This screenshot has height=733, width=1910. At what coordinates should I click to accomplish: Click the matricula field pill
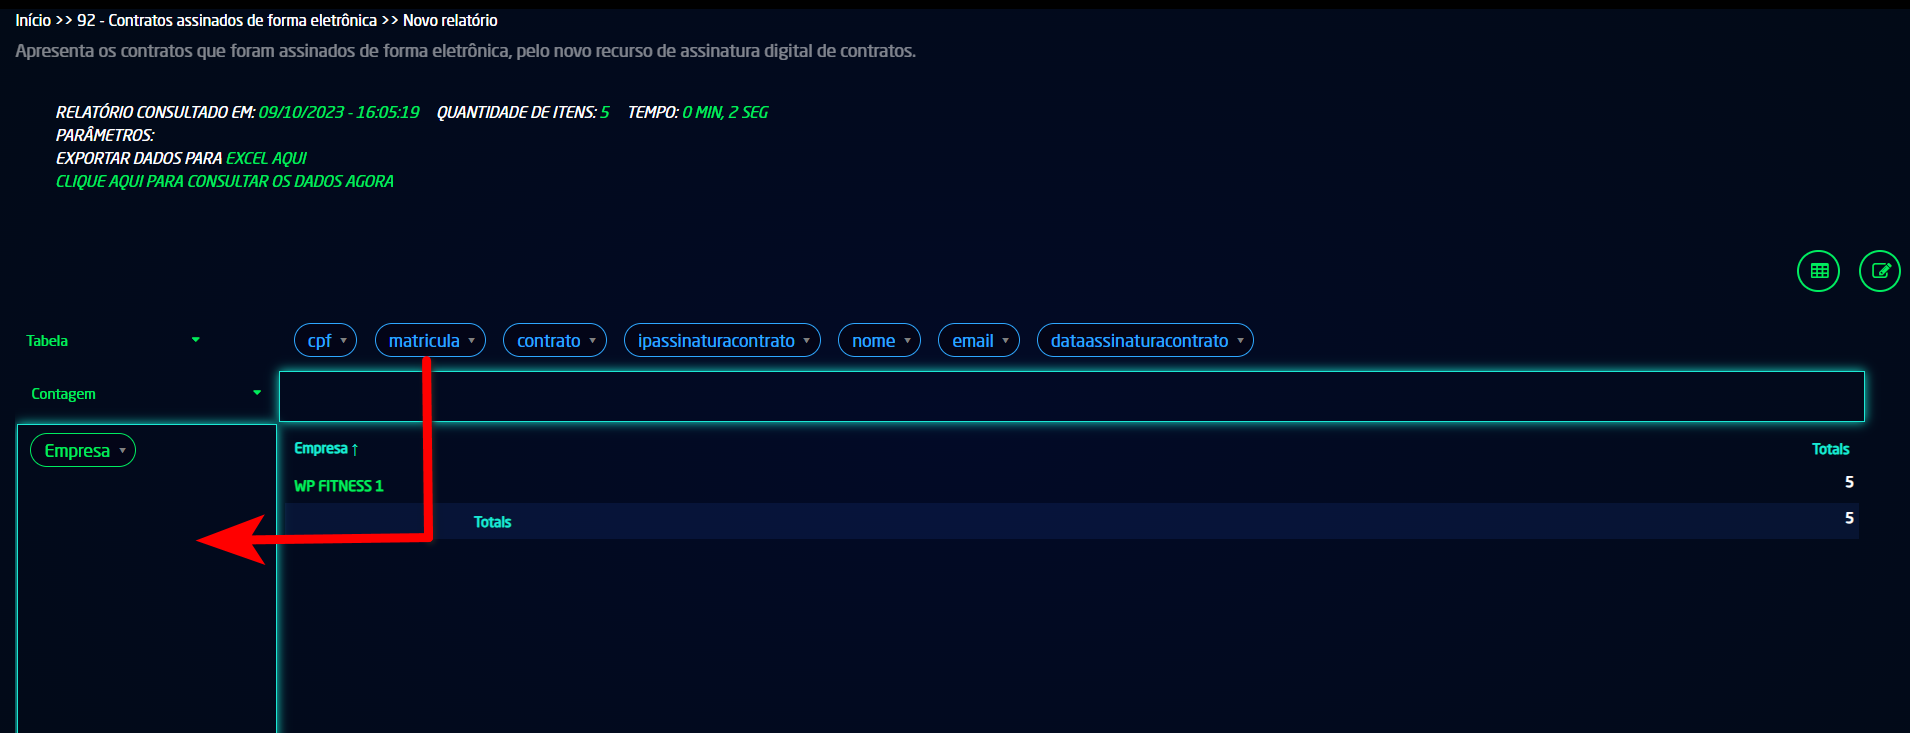click(x=423, y=341)
